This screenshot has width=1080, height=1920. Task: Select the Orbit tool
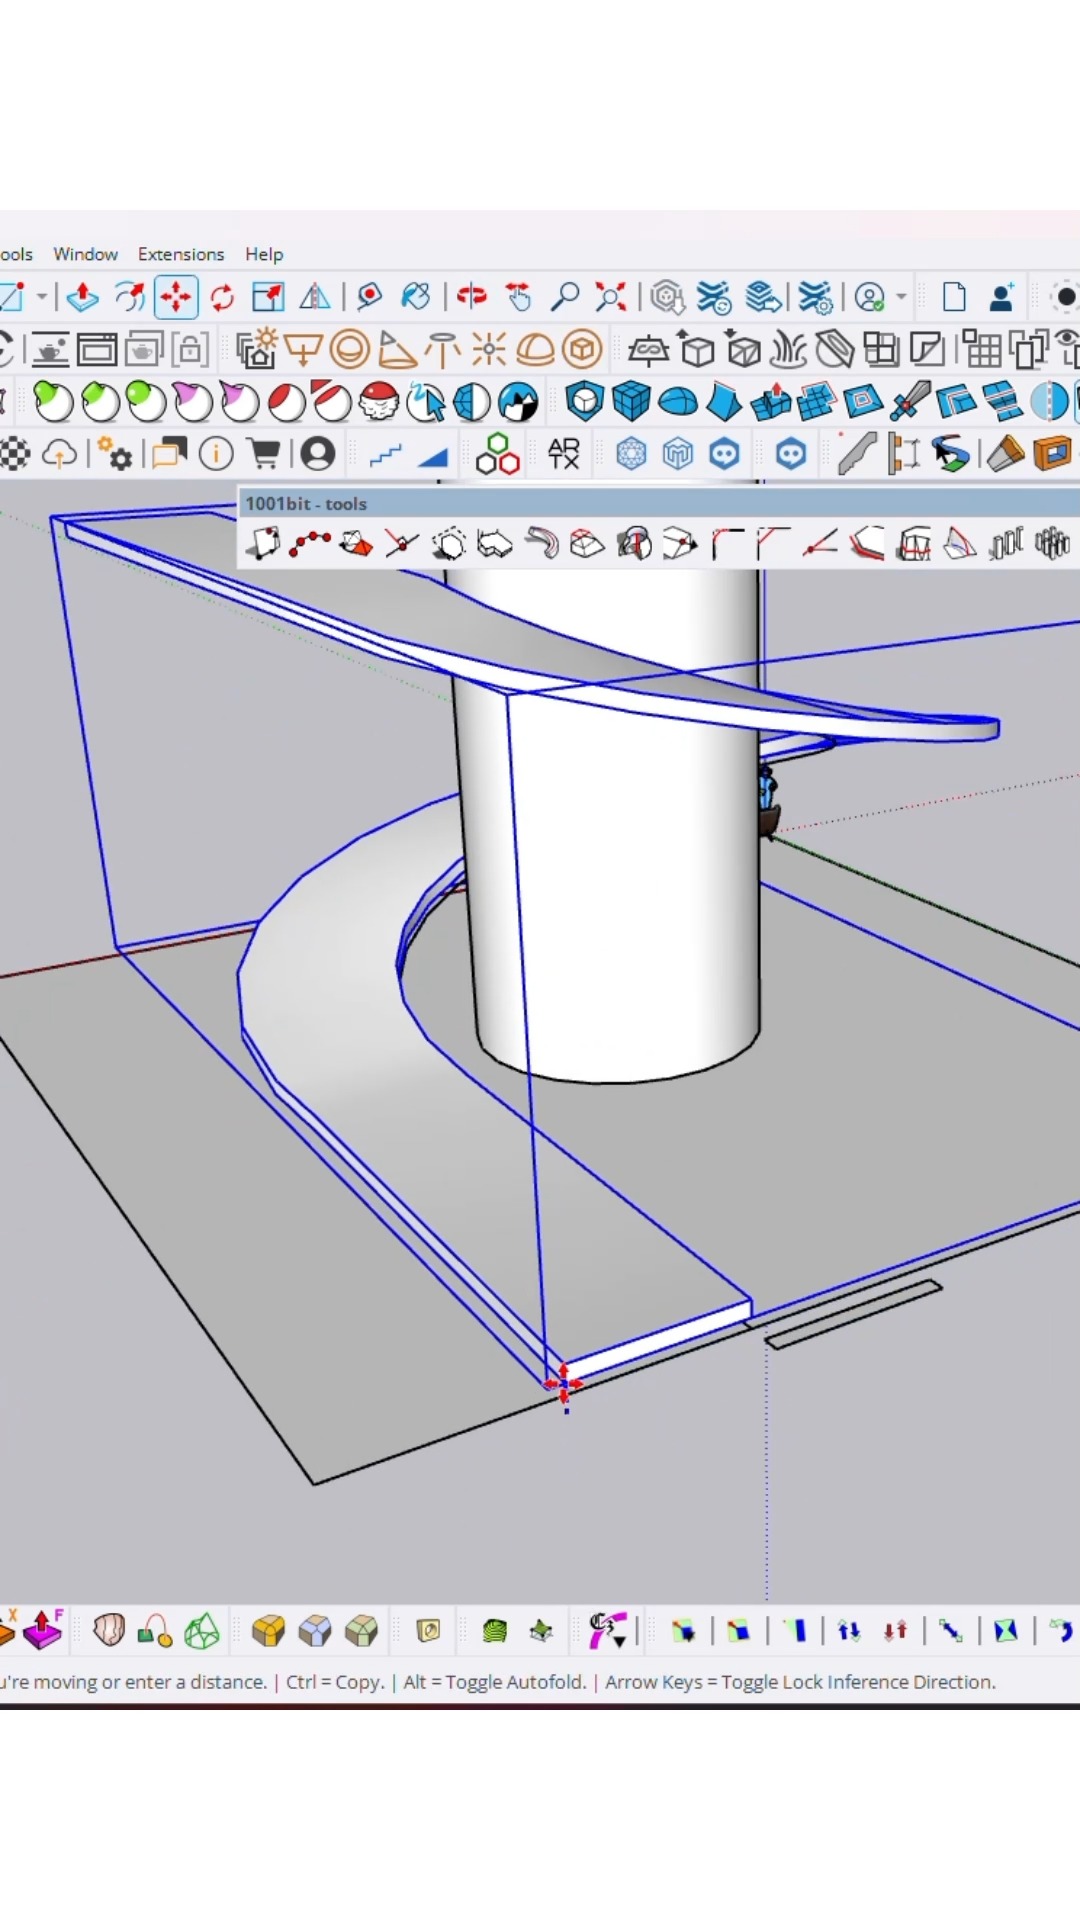(471, 297)
